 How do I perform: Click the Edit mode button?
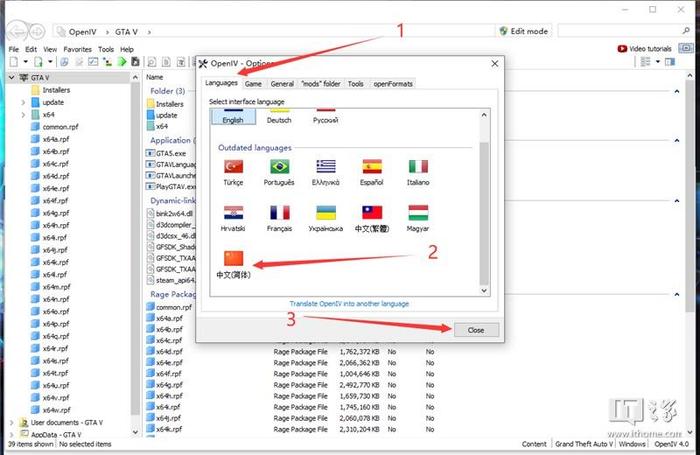point(524,31)
